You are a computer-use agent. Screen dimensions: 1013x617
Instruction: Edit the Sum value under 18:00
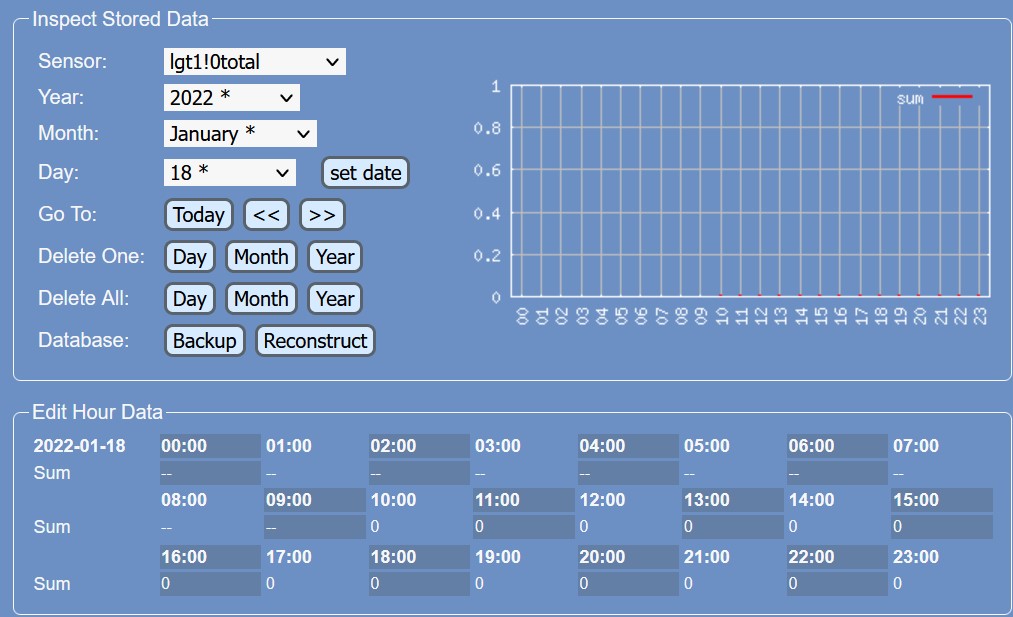419,584
